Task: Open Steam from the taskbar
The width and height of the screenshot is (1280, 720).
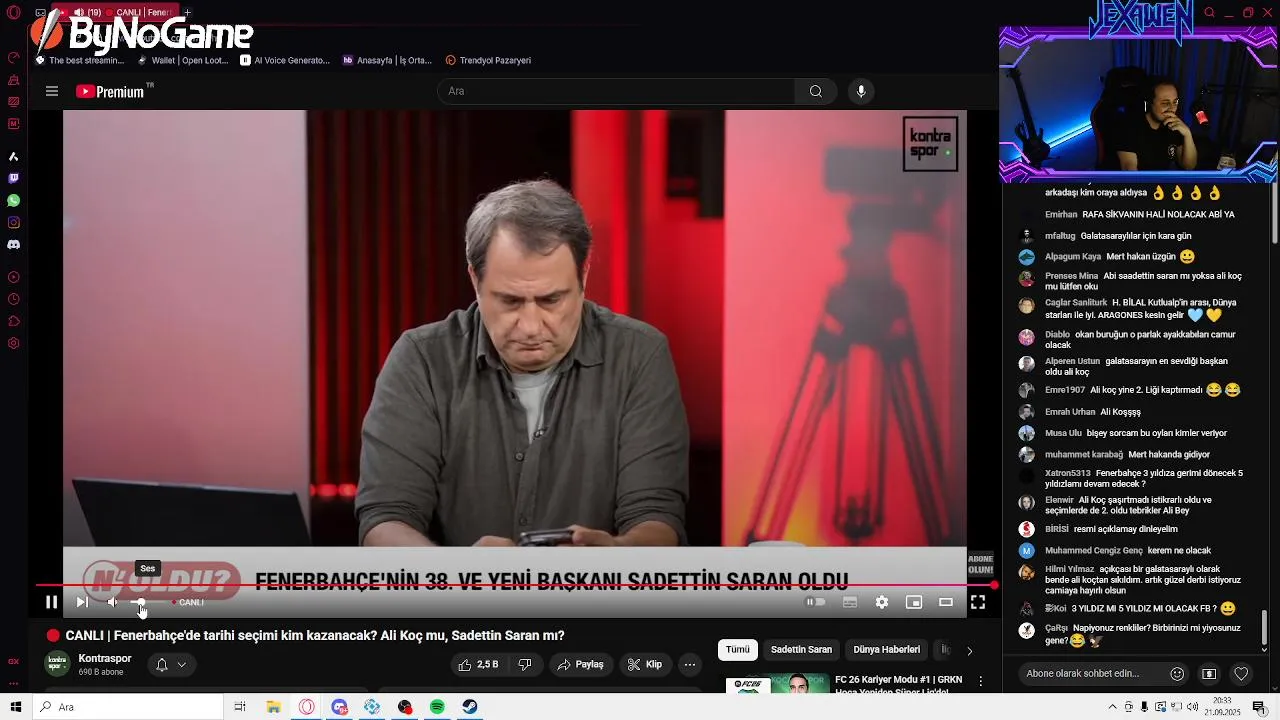Action: point(469,707)
